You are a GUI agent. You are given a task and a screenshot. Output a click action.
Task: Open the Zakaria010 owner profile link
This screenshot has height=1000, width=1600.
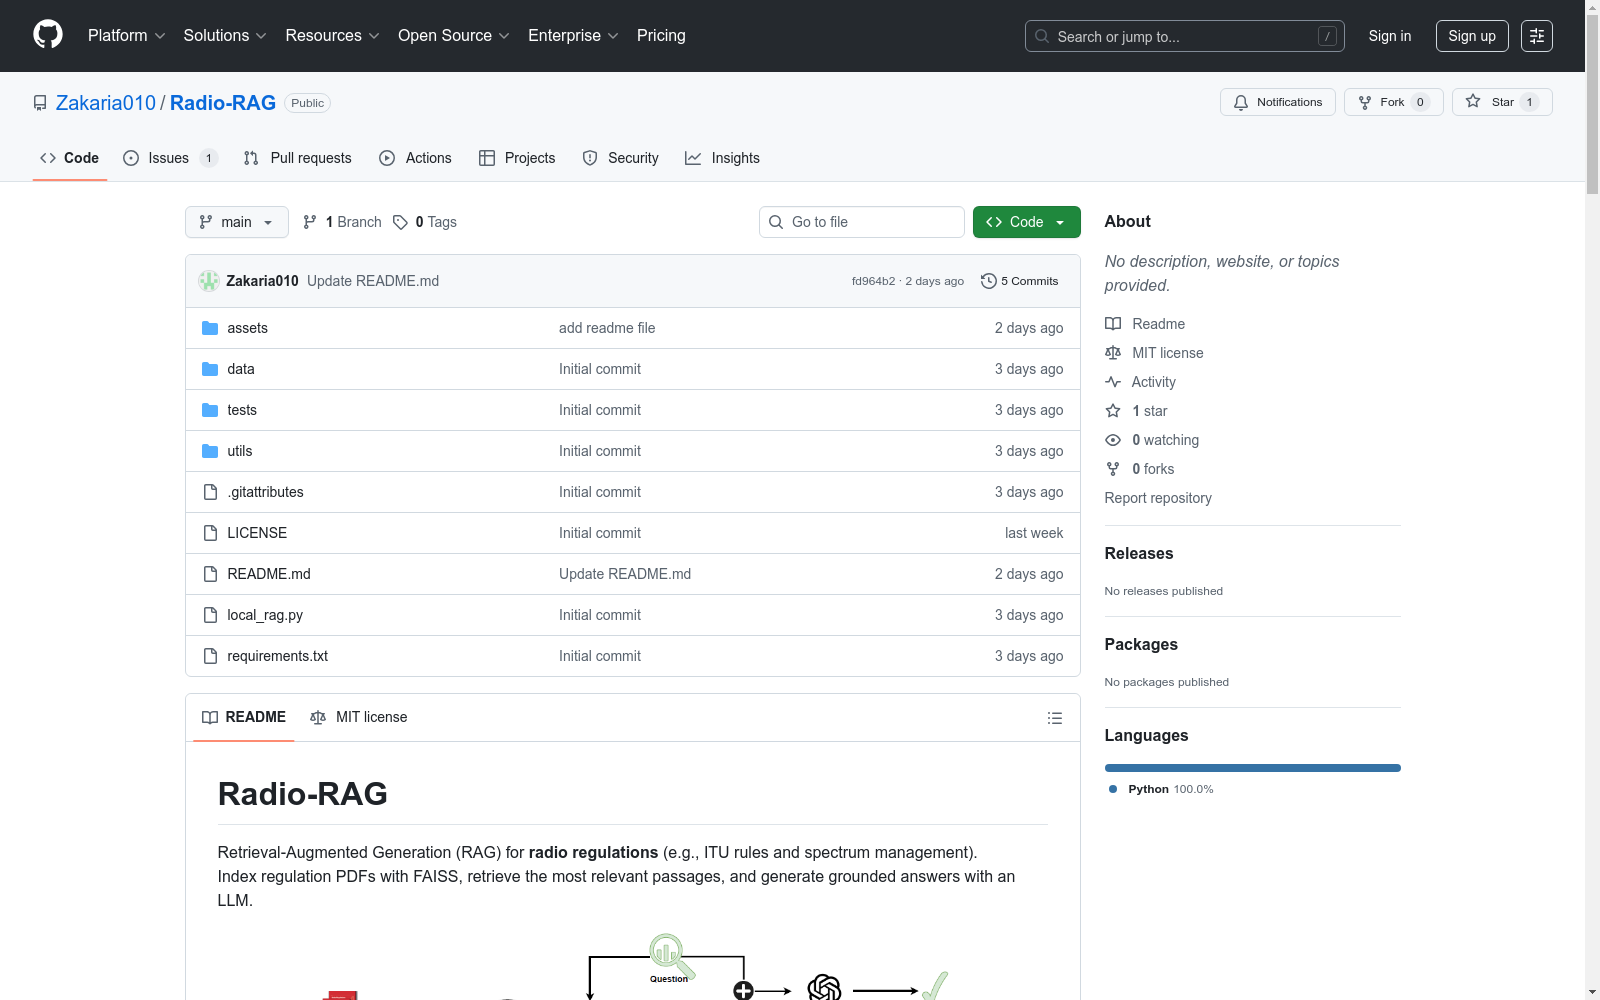(x=106, y=103)
